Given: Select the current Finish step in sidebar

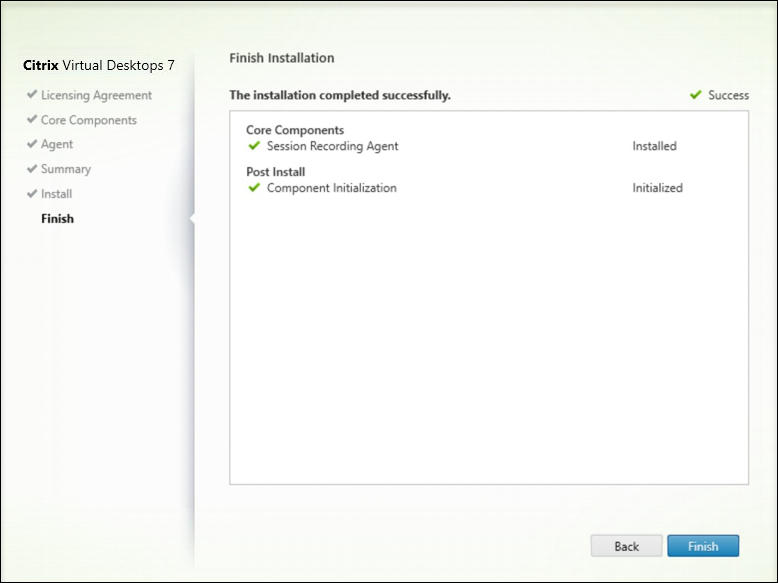Looking at the screenshot, I should pyautogui.click(x=57, y=218).
